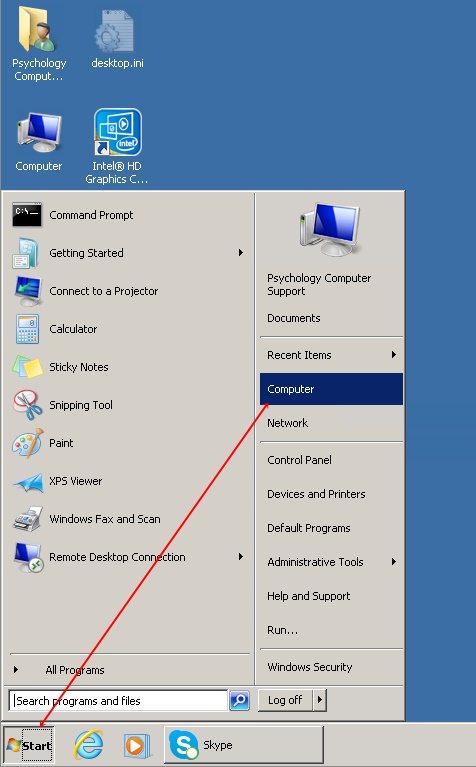Expand the Remote Desktop Connection submenu arrow
This screenshot has height=767, width=476.
pyautogui.click(x=241, y=557)
